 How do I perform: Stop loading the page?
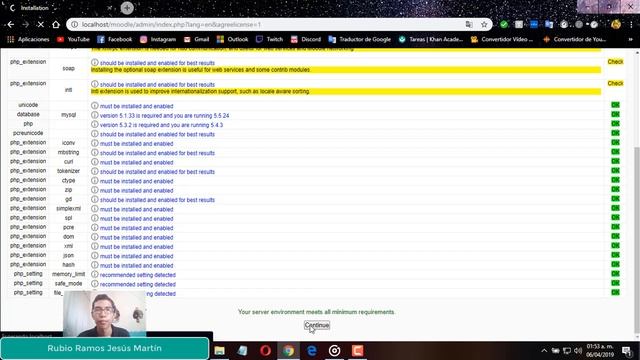[x=40, y=24]
